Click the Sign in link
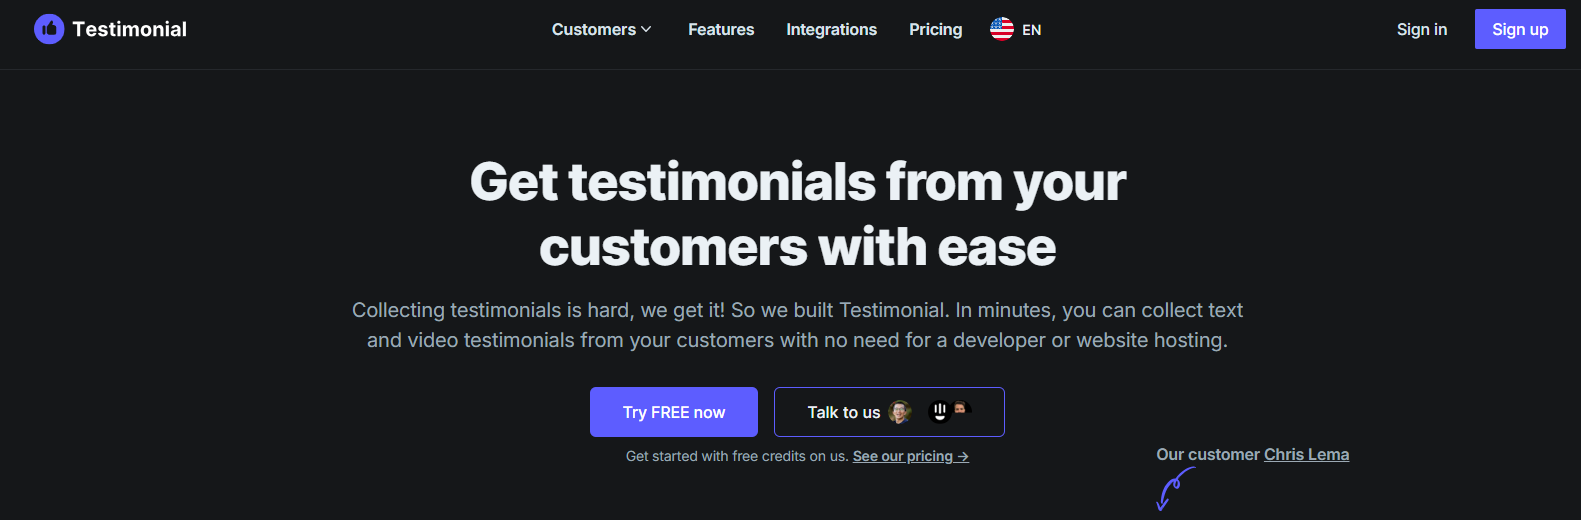1581x520 pixels. coord(1421,30)
